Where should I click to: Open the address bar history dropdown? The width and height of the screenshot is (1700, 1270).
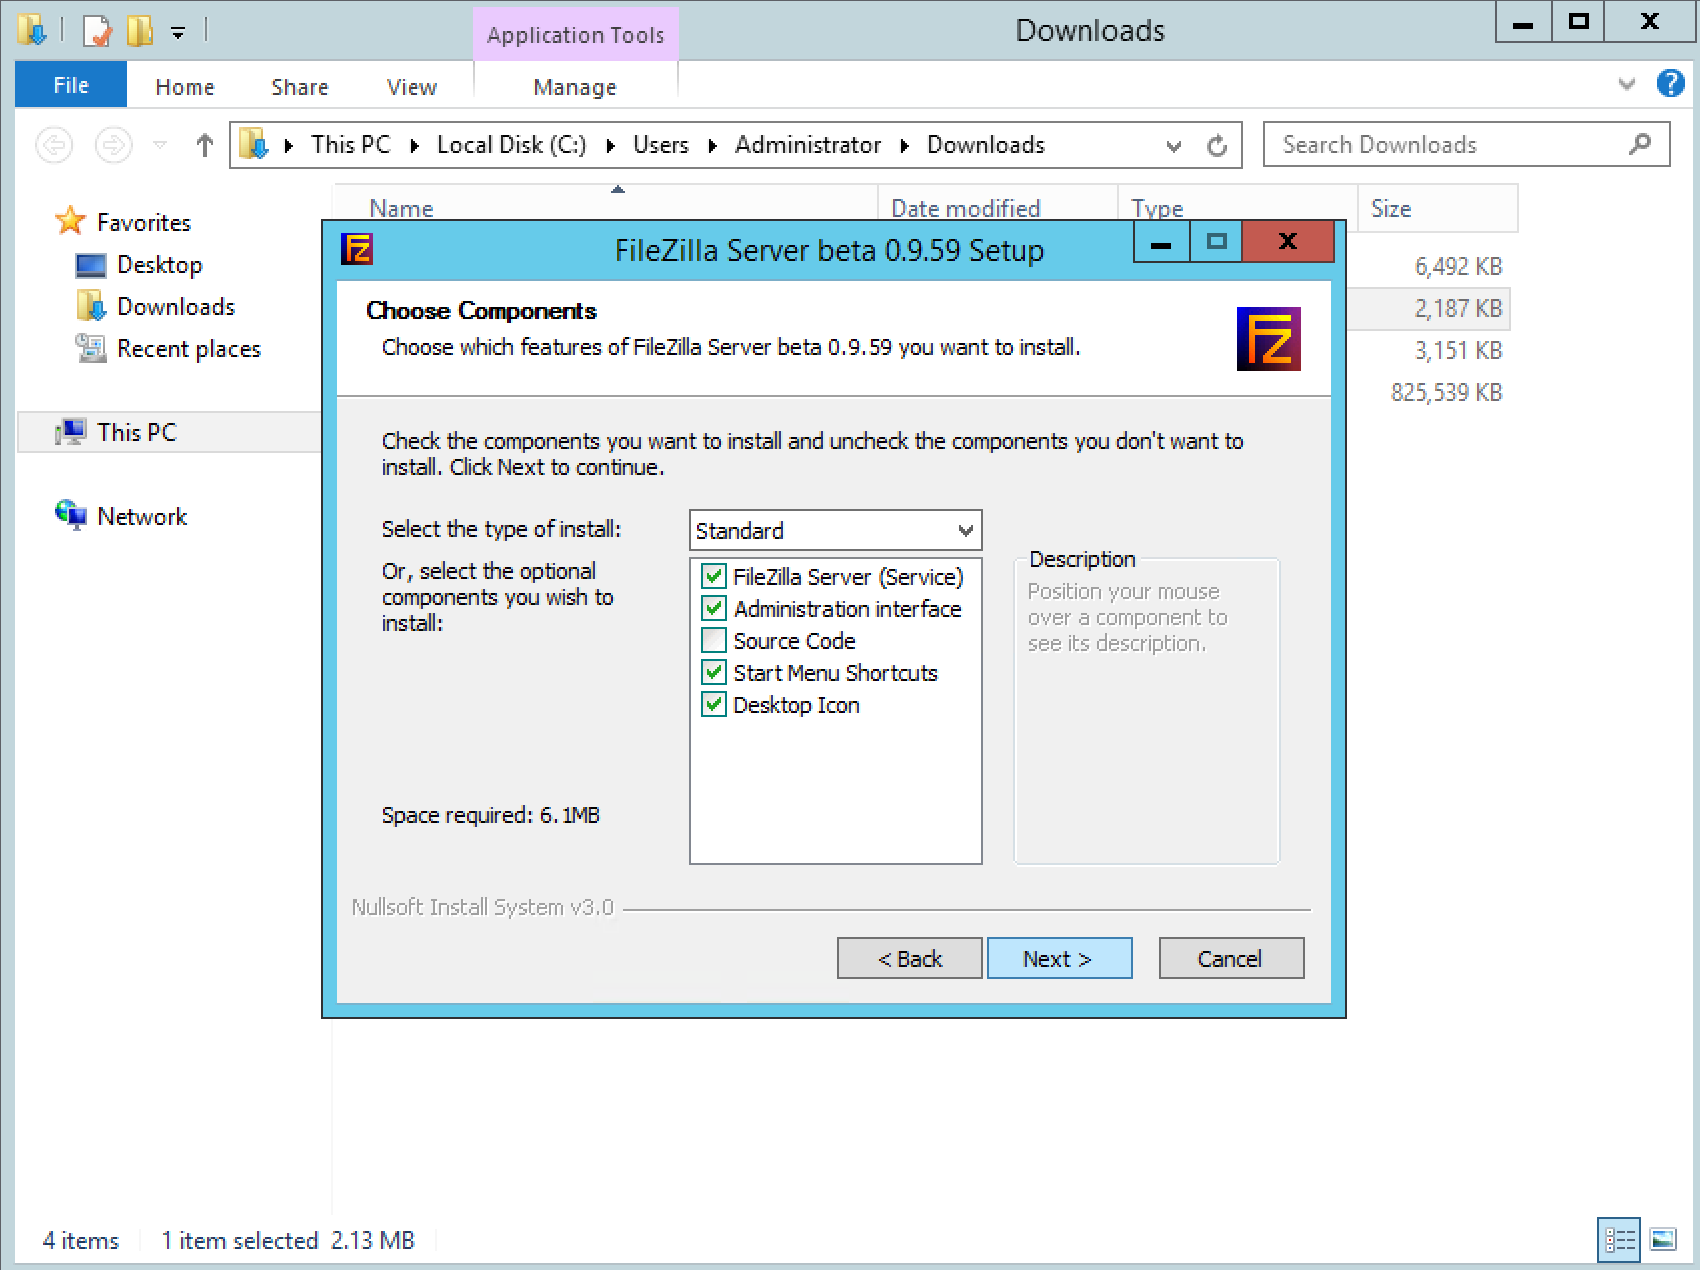[1172, 145]
